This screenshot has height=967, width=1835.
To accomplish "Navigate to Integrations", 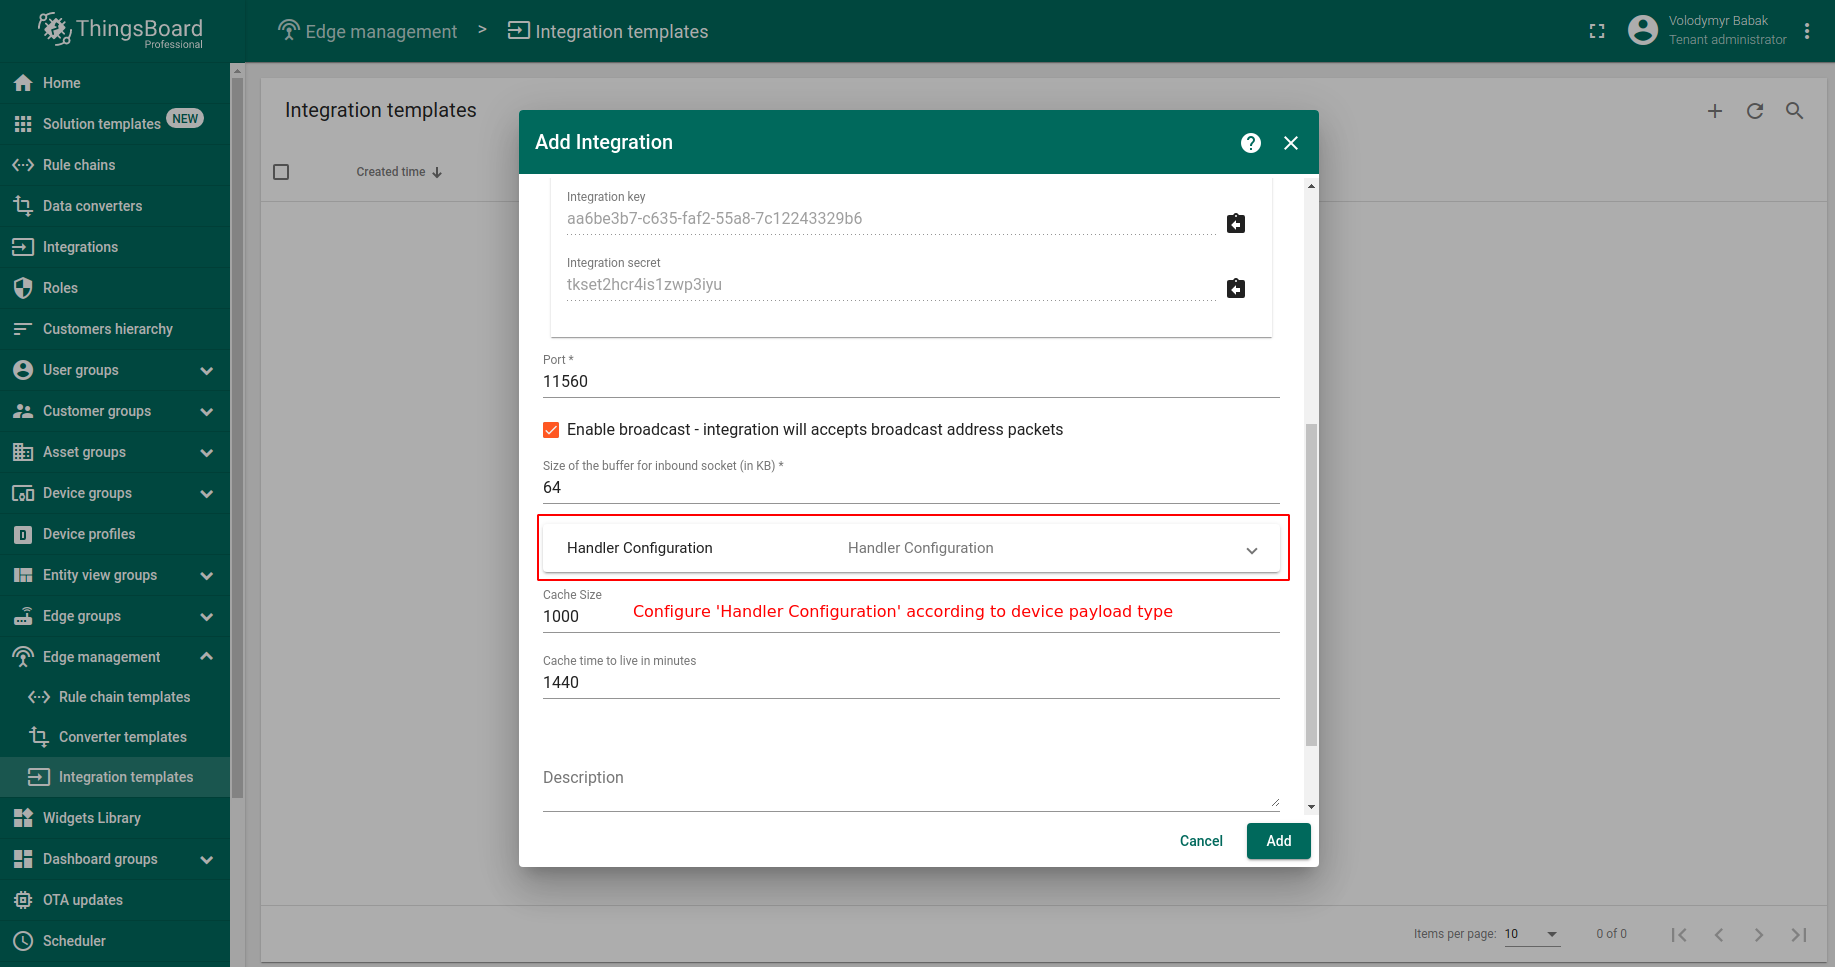I will pos(115,247).
